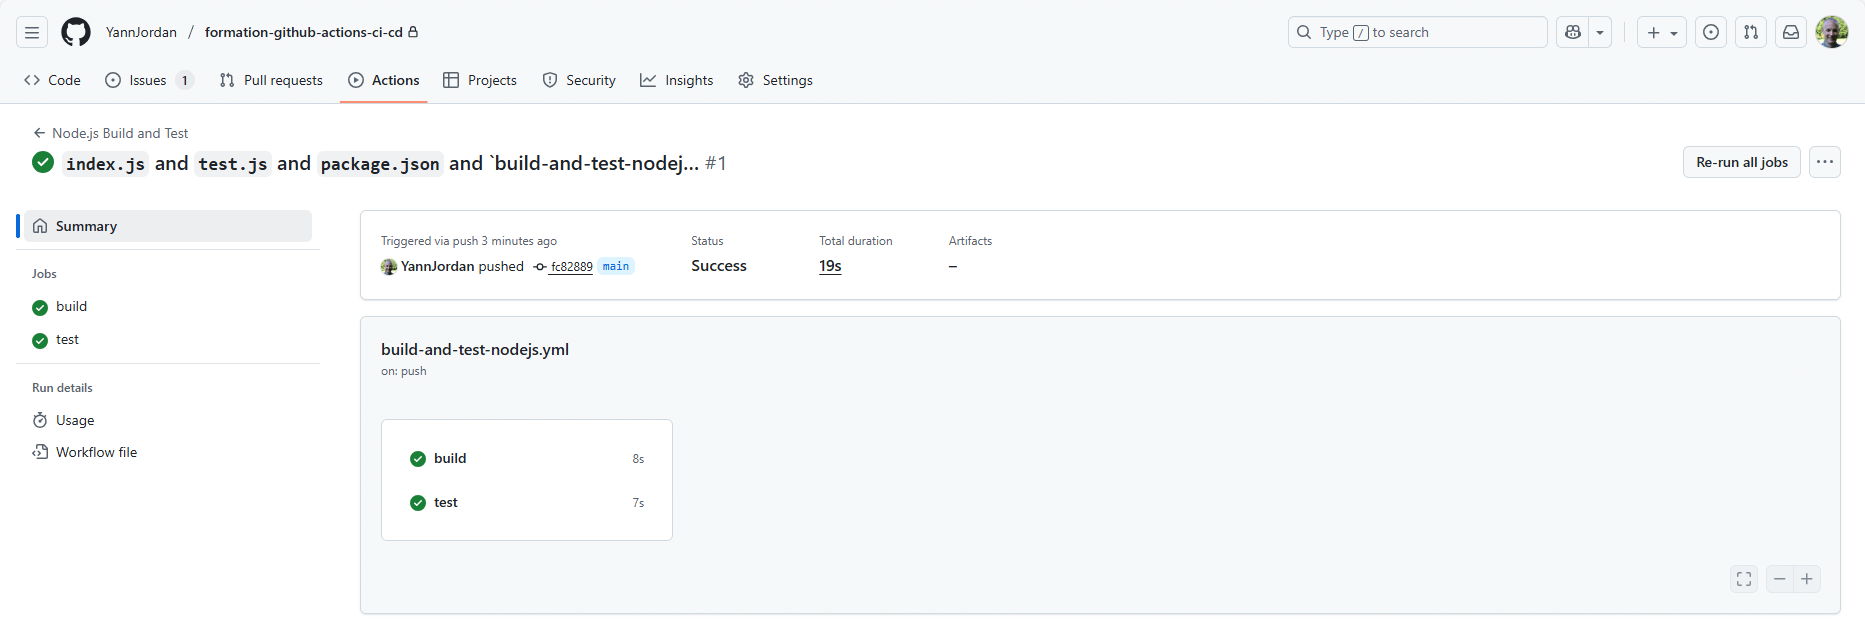
Task: Open the three-dot workflow run options menu
Action: coord(1825,162)
